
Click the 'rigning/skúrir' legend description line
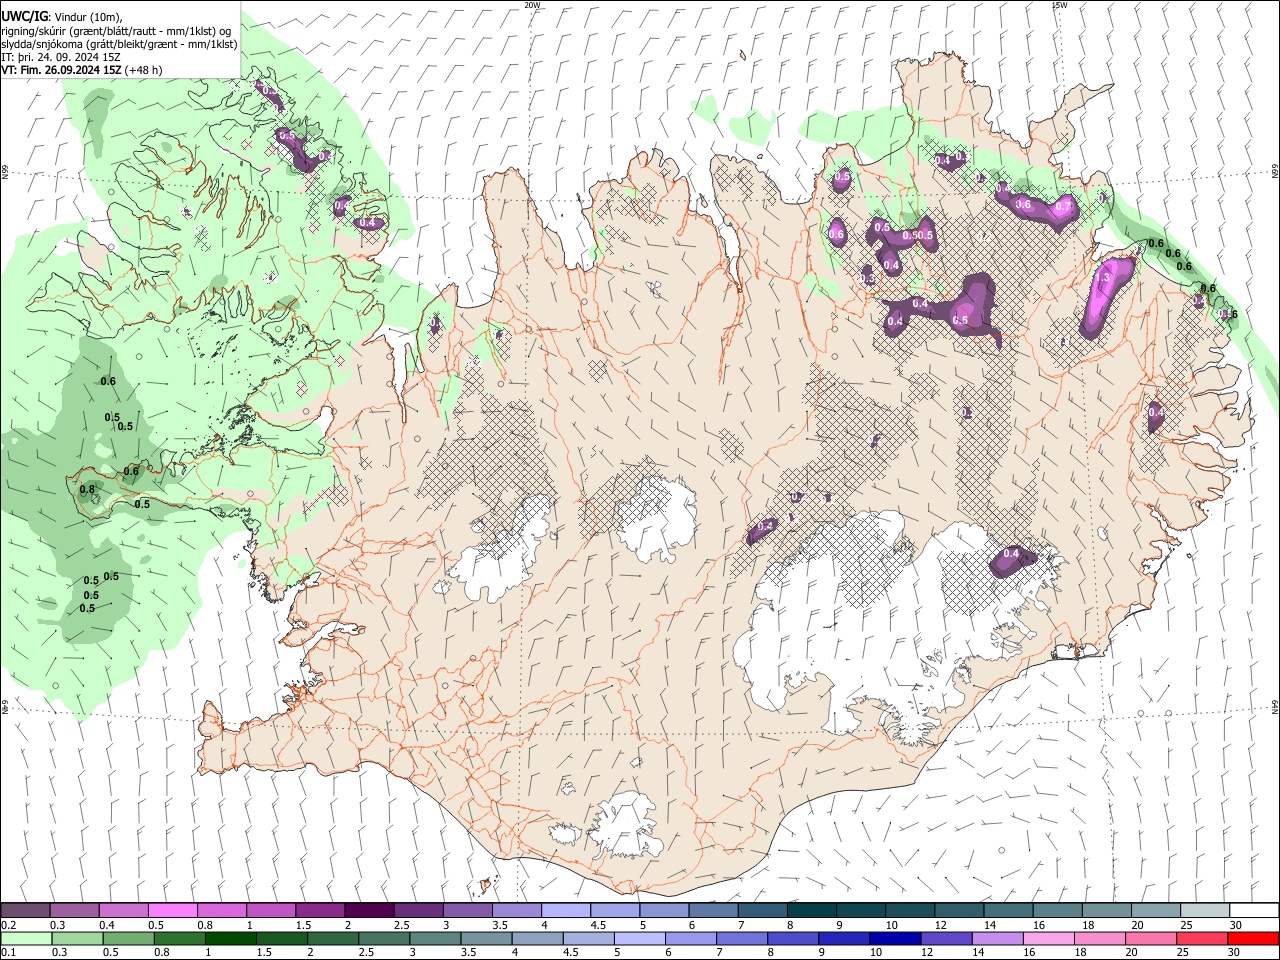point(117,31)
